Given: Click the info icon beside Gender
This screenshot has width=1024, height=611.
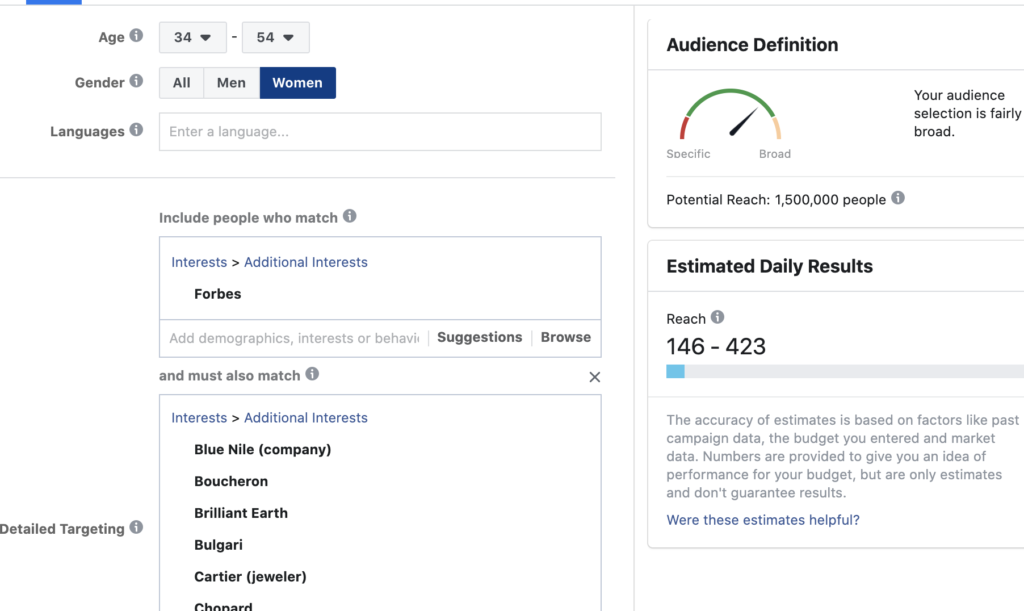Looking at the screenshot, I should point(136,81).
